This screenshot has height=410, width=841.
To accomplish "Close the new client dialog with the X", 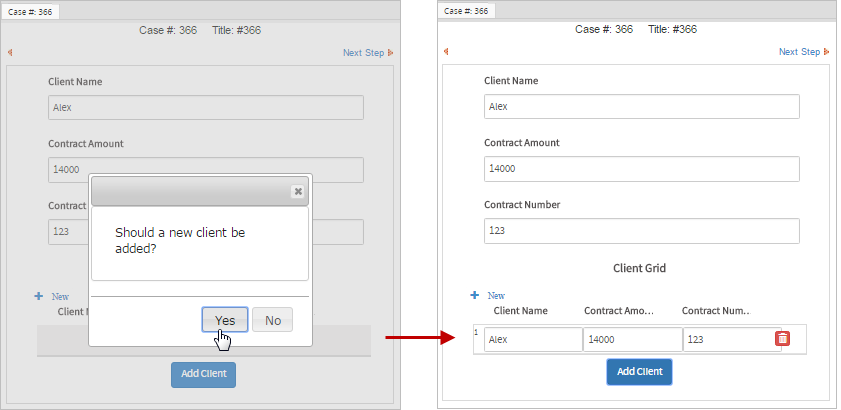I will (297, 191).
